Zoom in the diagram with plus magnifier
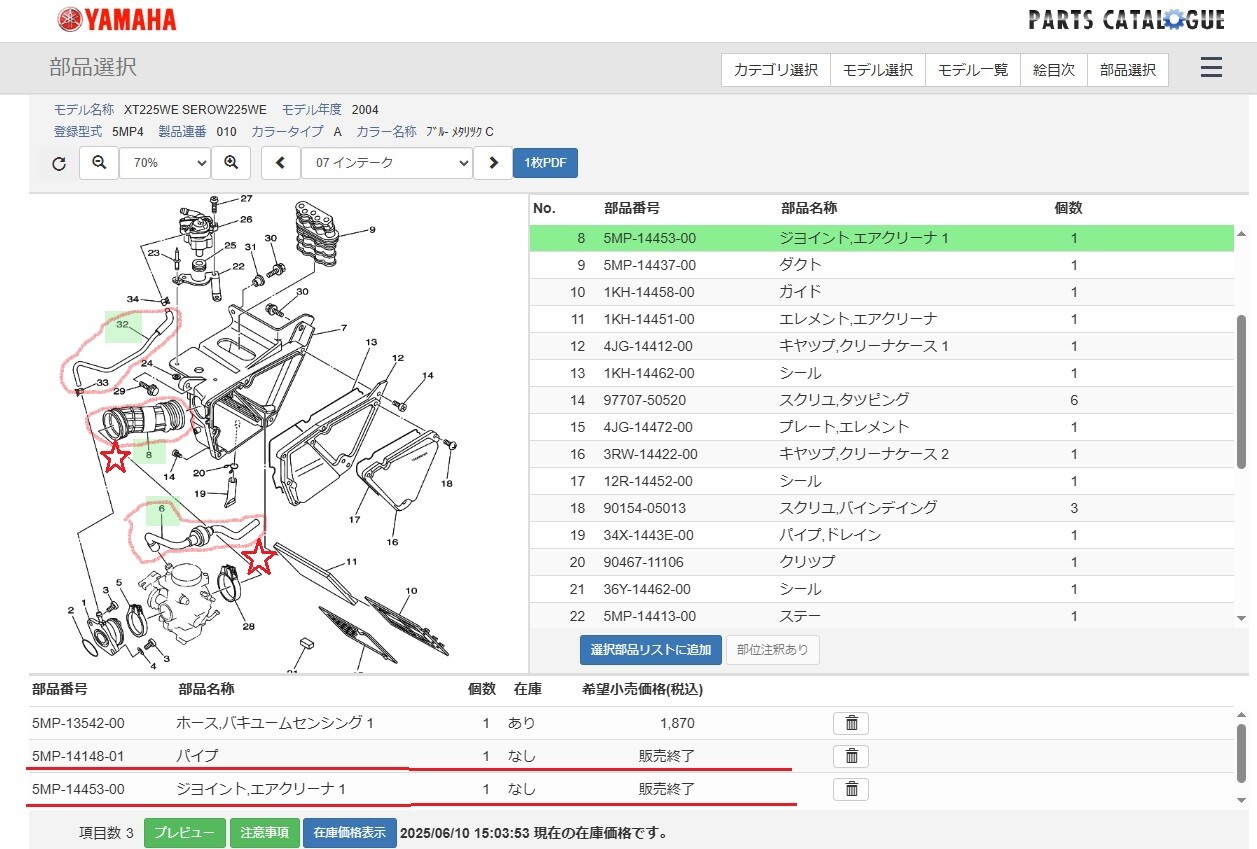This screenshot has height=849, width=1257. 231,163
